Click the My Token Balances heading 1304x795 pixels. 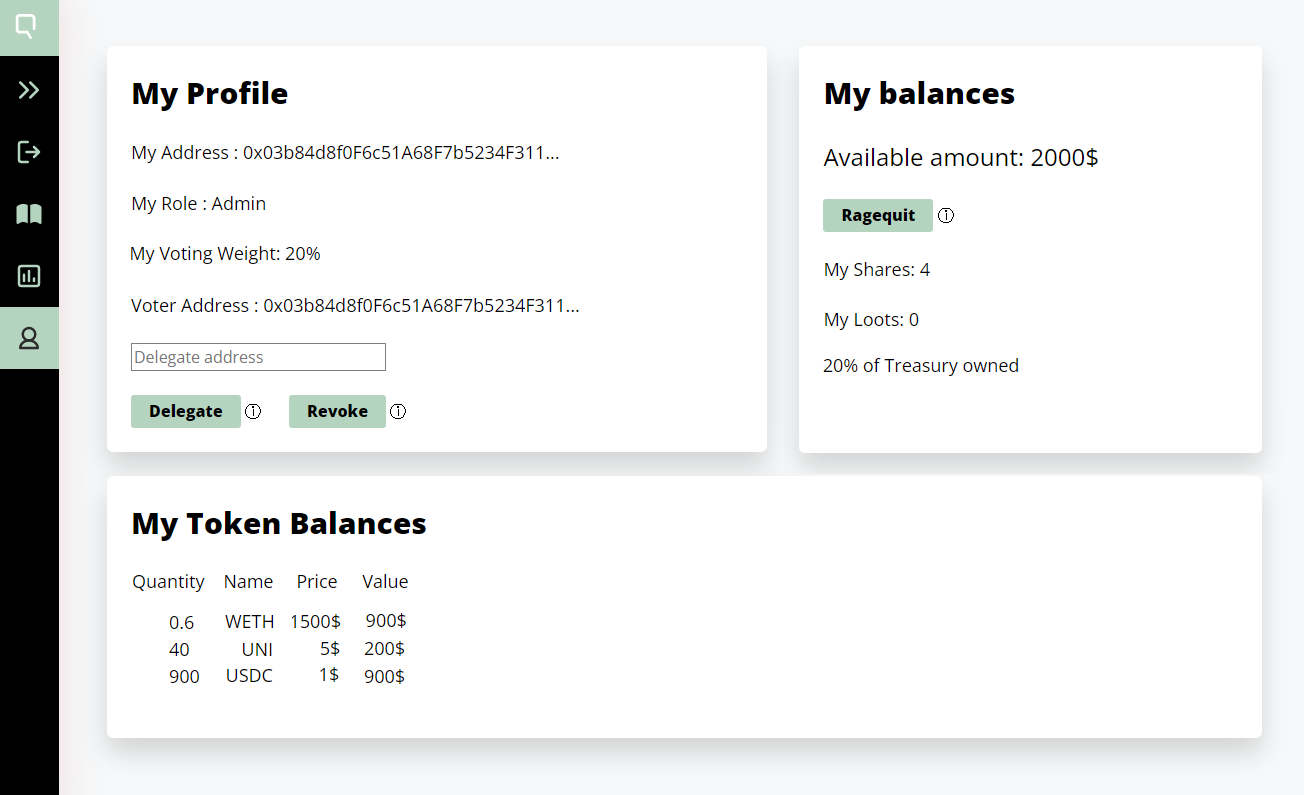click(279, 524)
